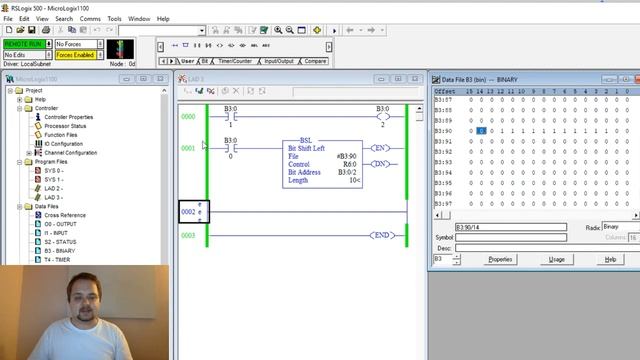Insert output unlatch instruction
This screenshot has width=640, height=360.
point(242,45)
